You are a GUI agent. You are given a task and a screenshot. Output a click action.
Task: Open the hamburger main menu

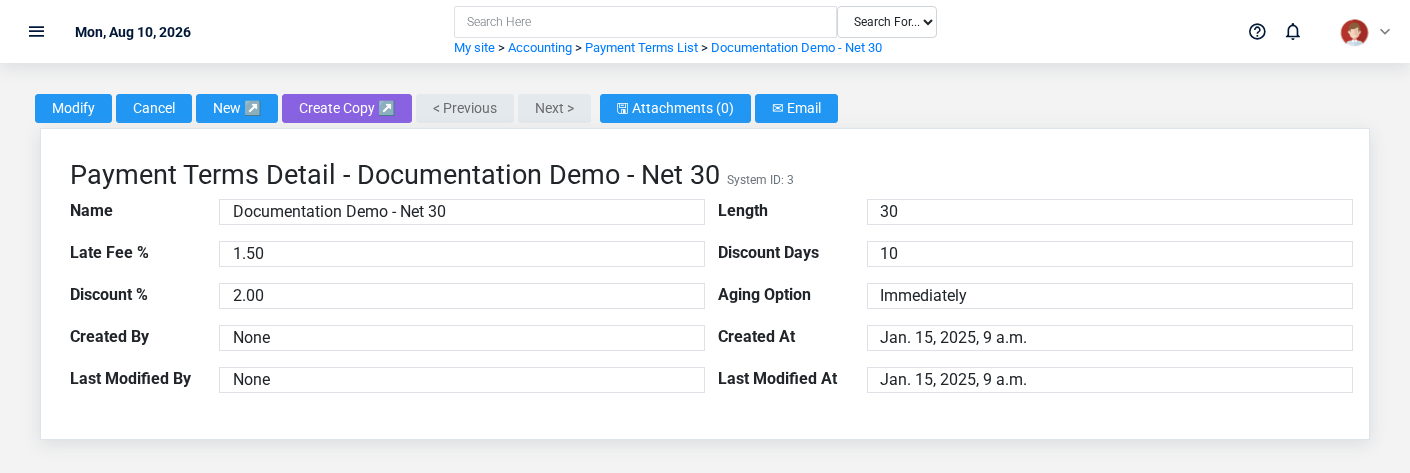[37, 31]
